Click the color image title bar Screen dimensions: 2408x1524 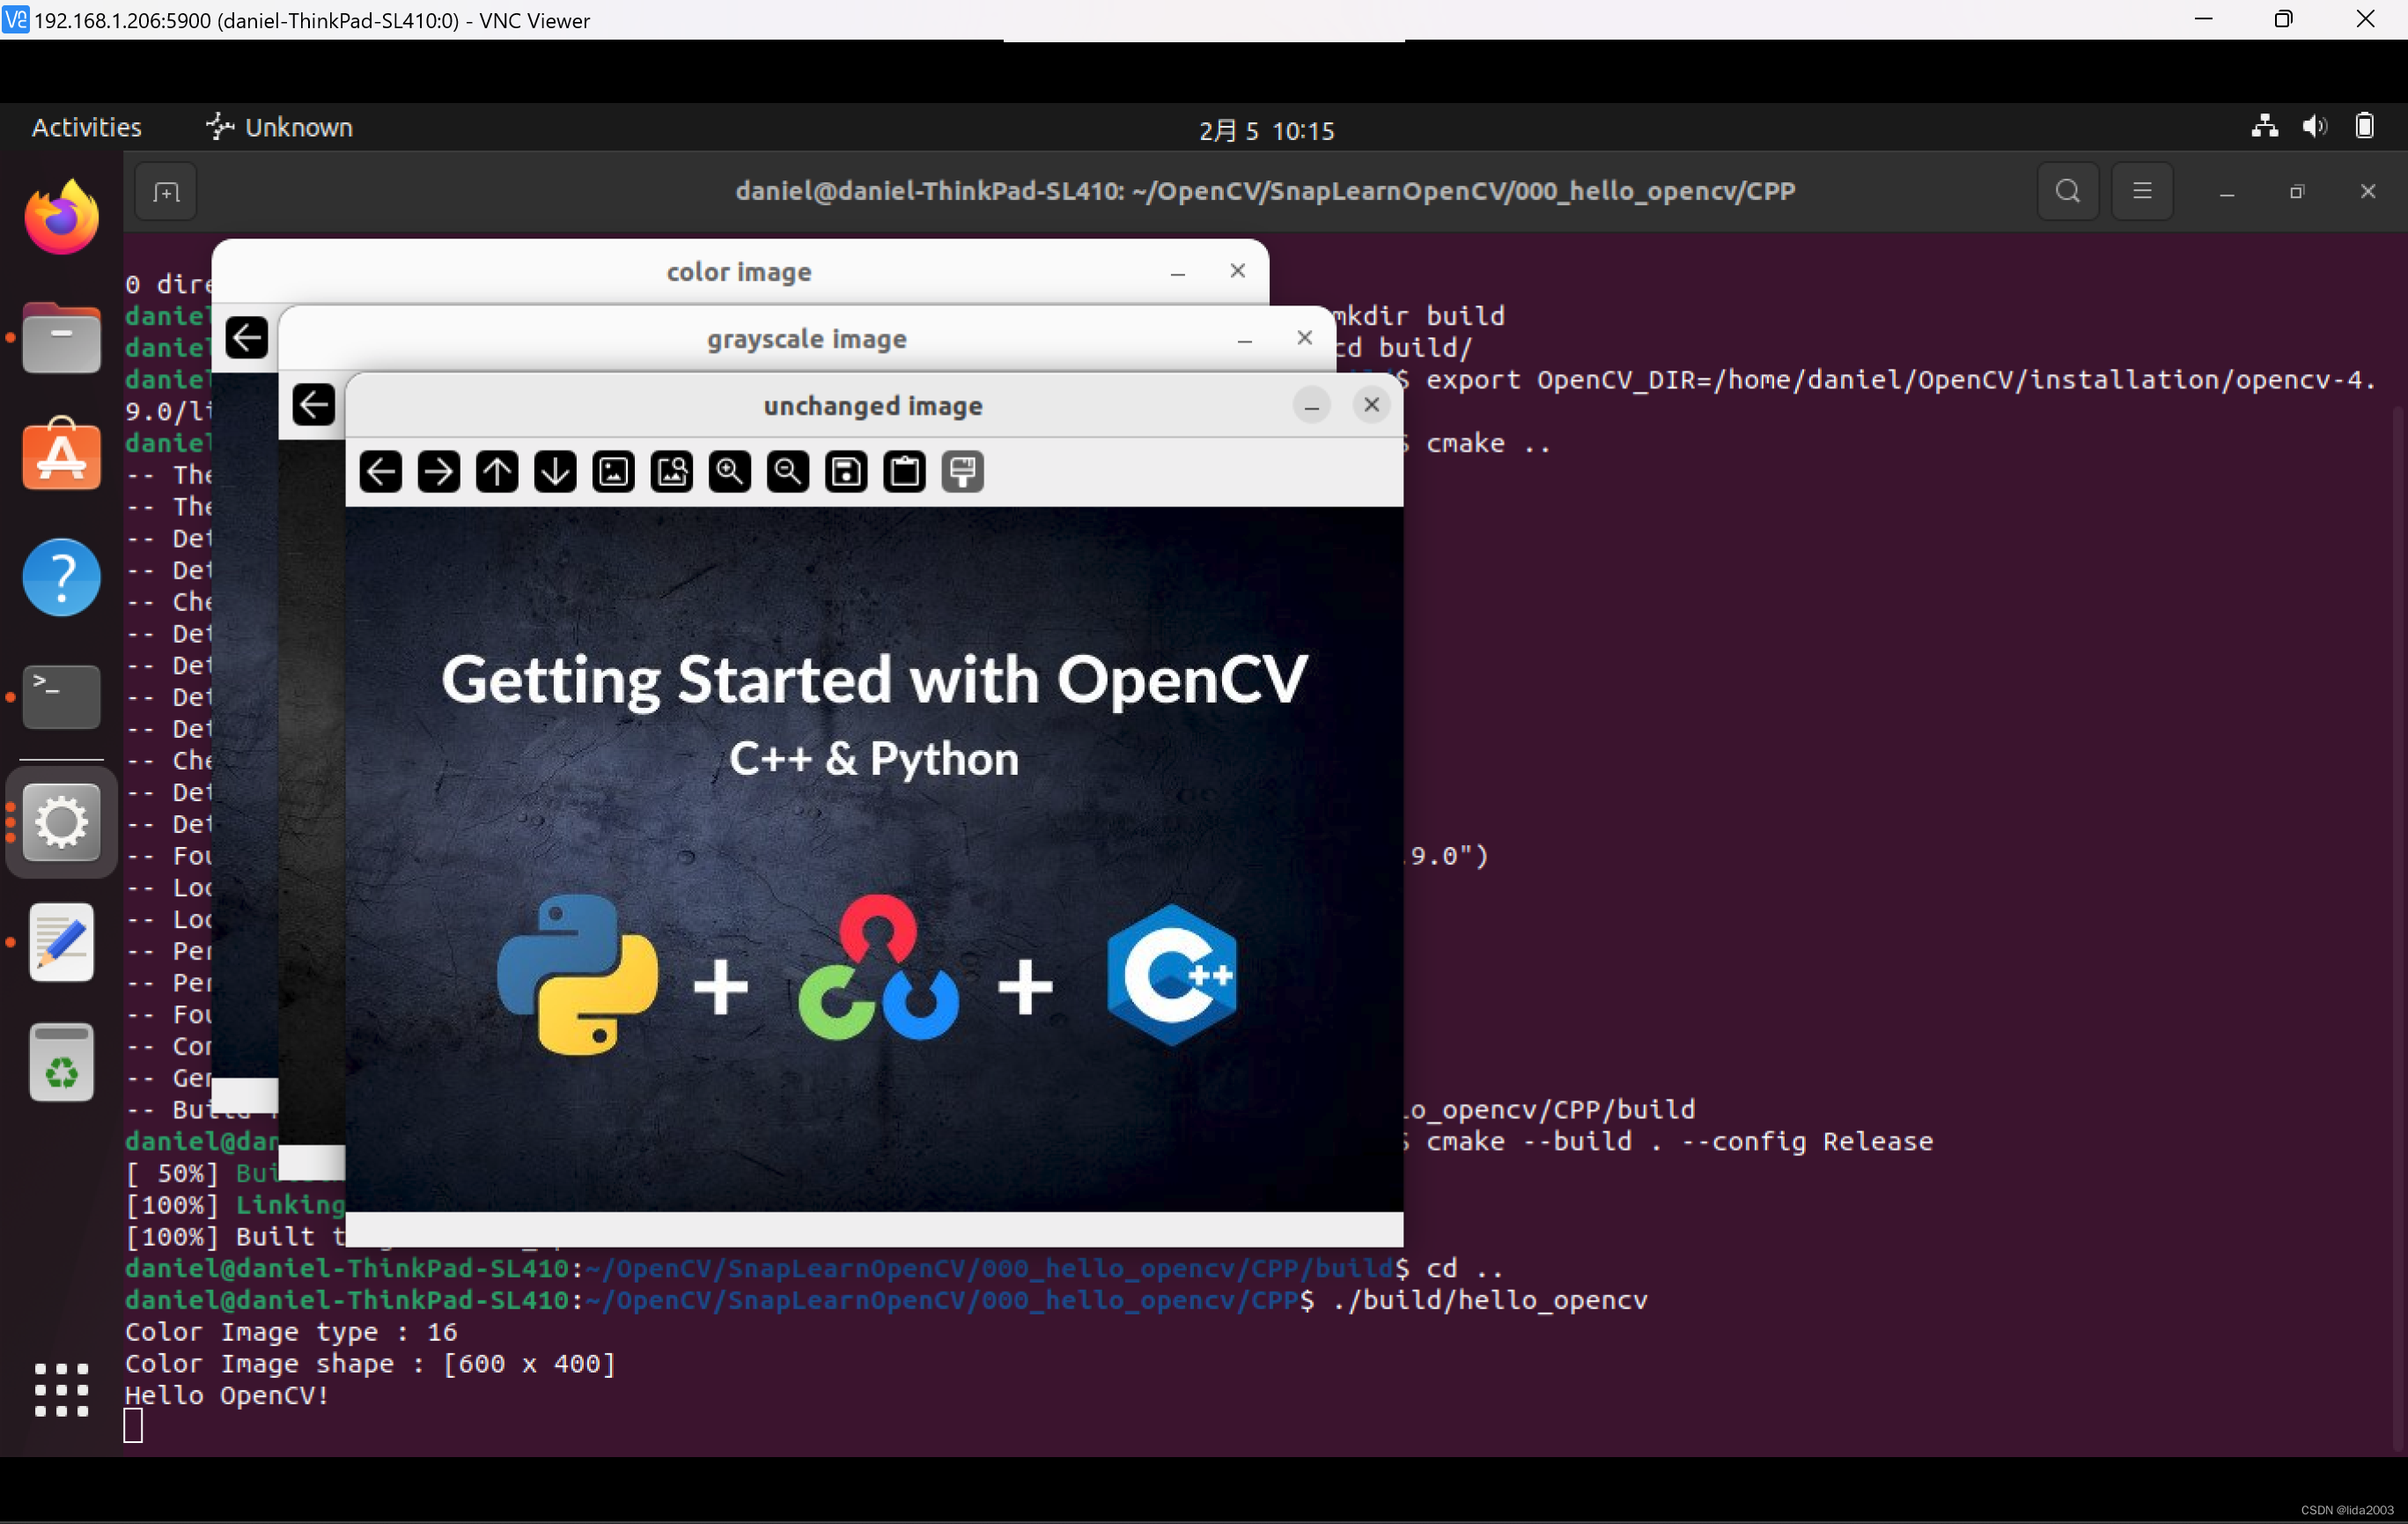coord(739,271)
